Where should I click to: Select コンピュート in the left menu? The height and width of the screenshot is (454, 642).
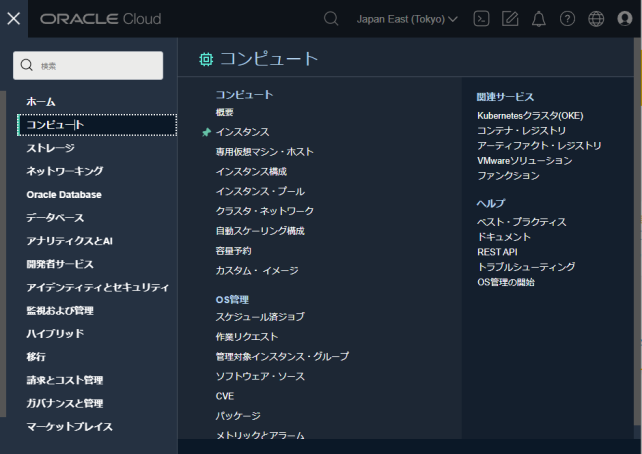point(97,125)
